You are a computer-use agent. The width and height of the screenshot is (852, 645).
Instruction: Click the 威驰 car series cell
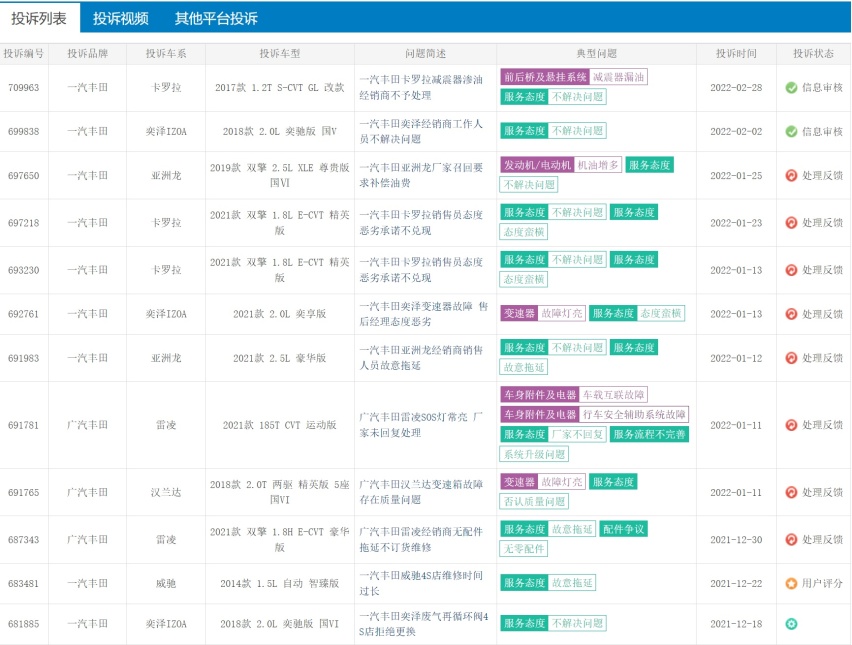pos(166,584)
